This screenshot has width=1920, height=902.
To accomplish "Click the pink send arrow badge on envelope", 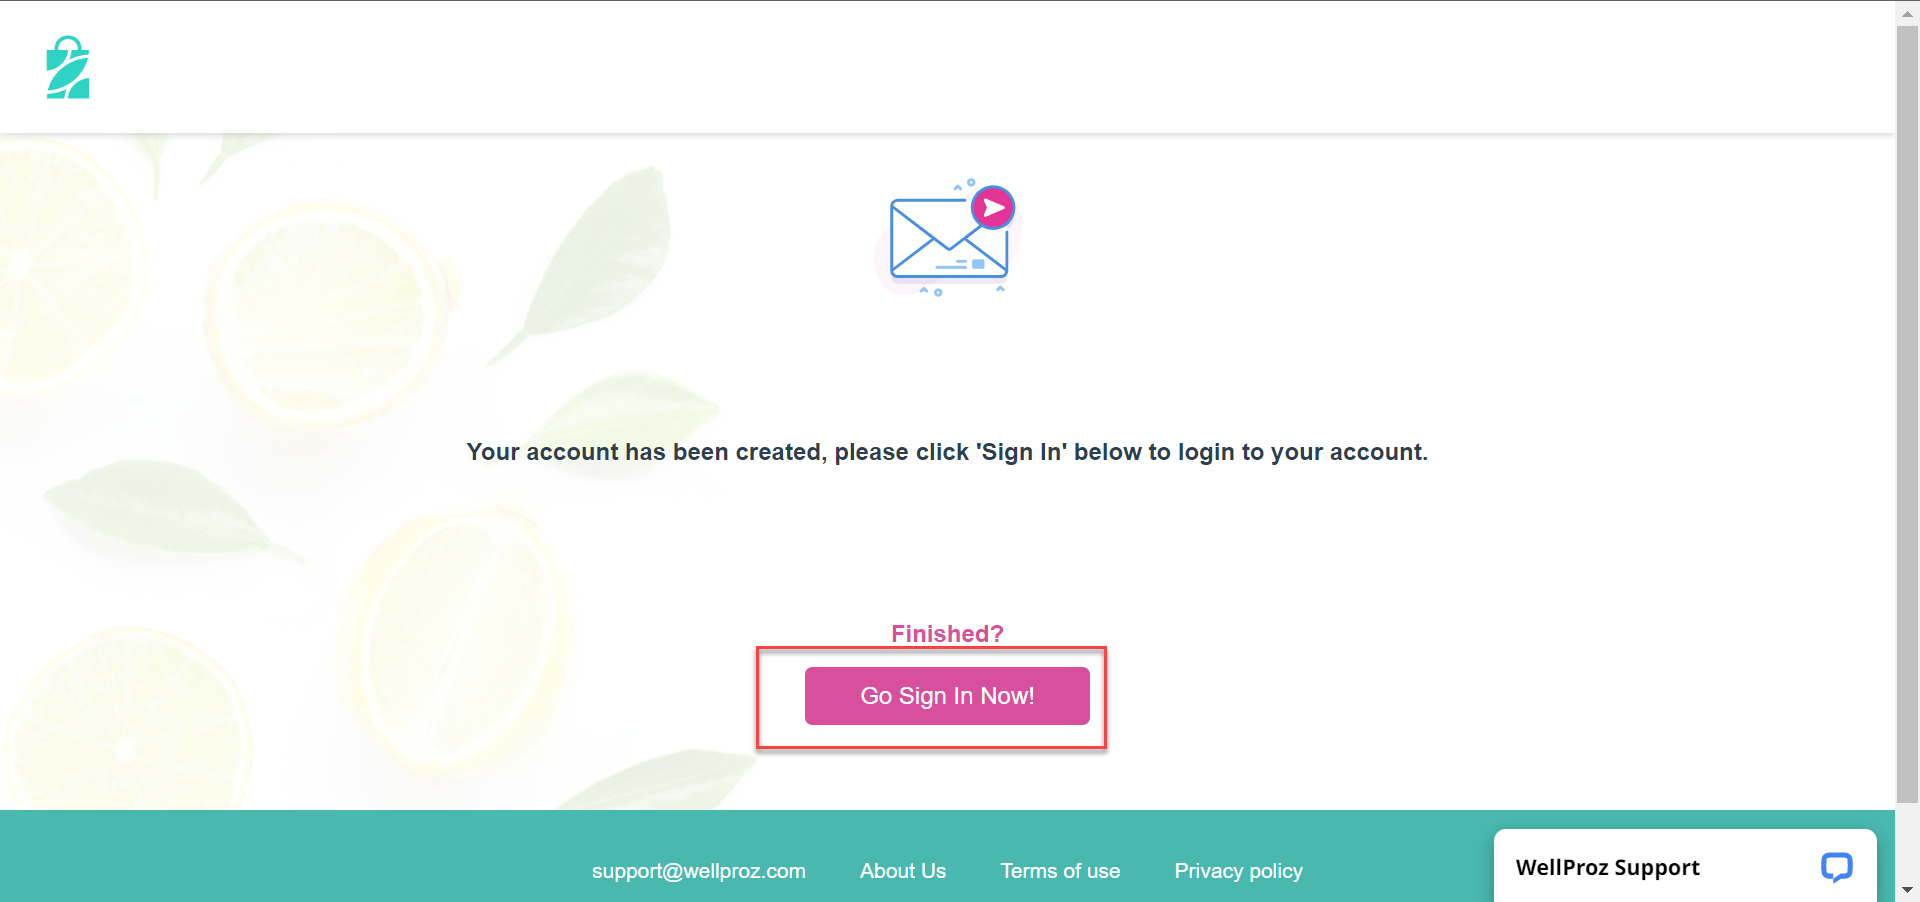I will click(x=993, y=208).
